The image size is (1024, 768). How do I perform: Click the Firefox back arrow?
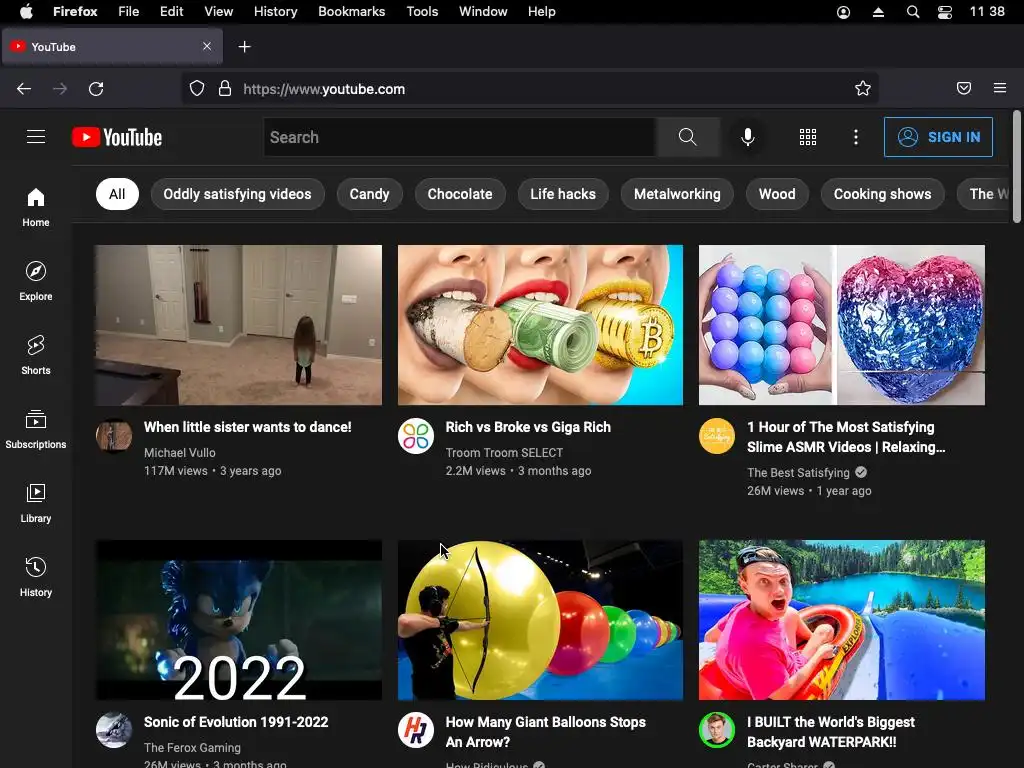pos(24,89)
